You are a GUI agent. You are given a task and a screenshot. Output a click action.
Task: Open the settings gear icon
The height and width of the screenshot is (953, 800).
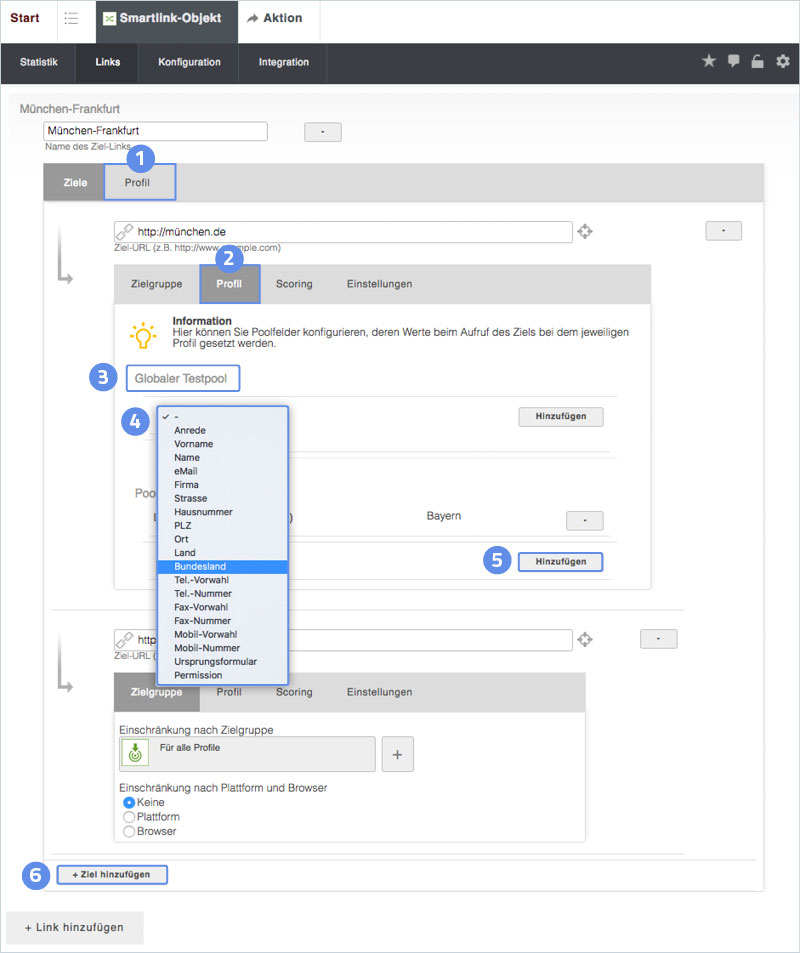pyautogui.click(x=783, y=62)
